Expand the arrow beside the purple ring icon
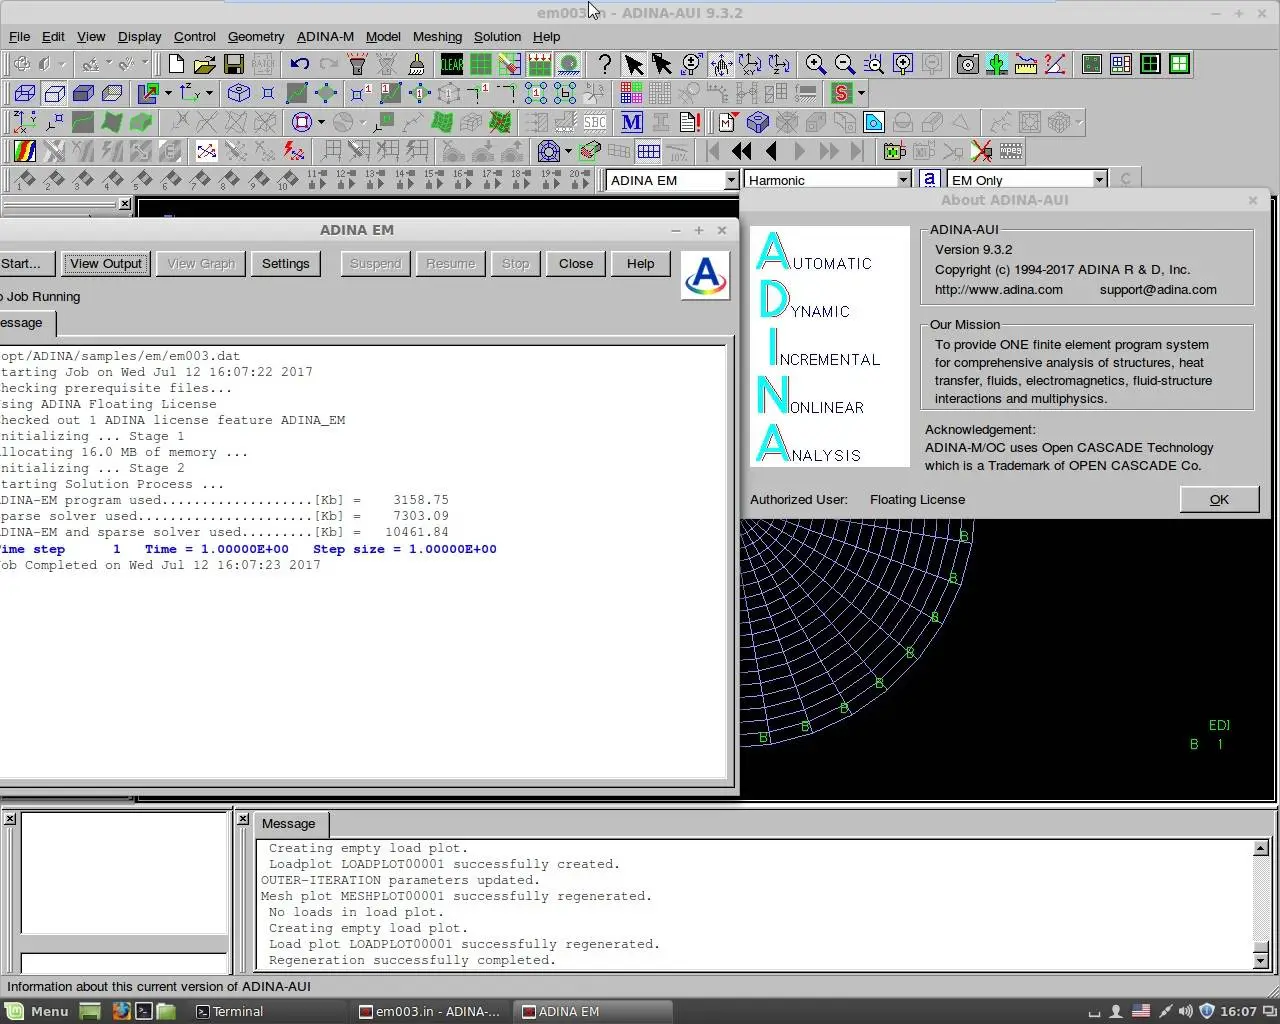 coord(321,122)
